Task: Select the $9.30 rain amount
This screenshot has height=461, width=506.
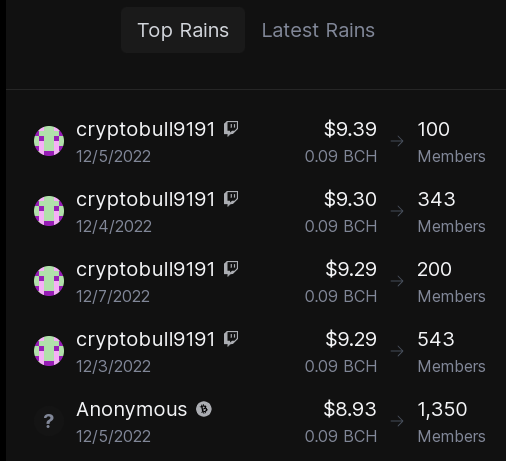Action: (x=350, y=199)
